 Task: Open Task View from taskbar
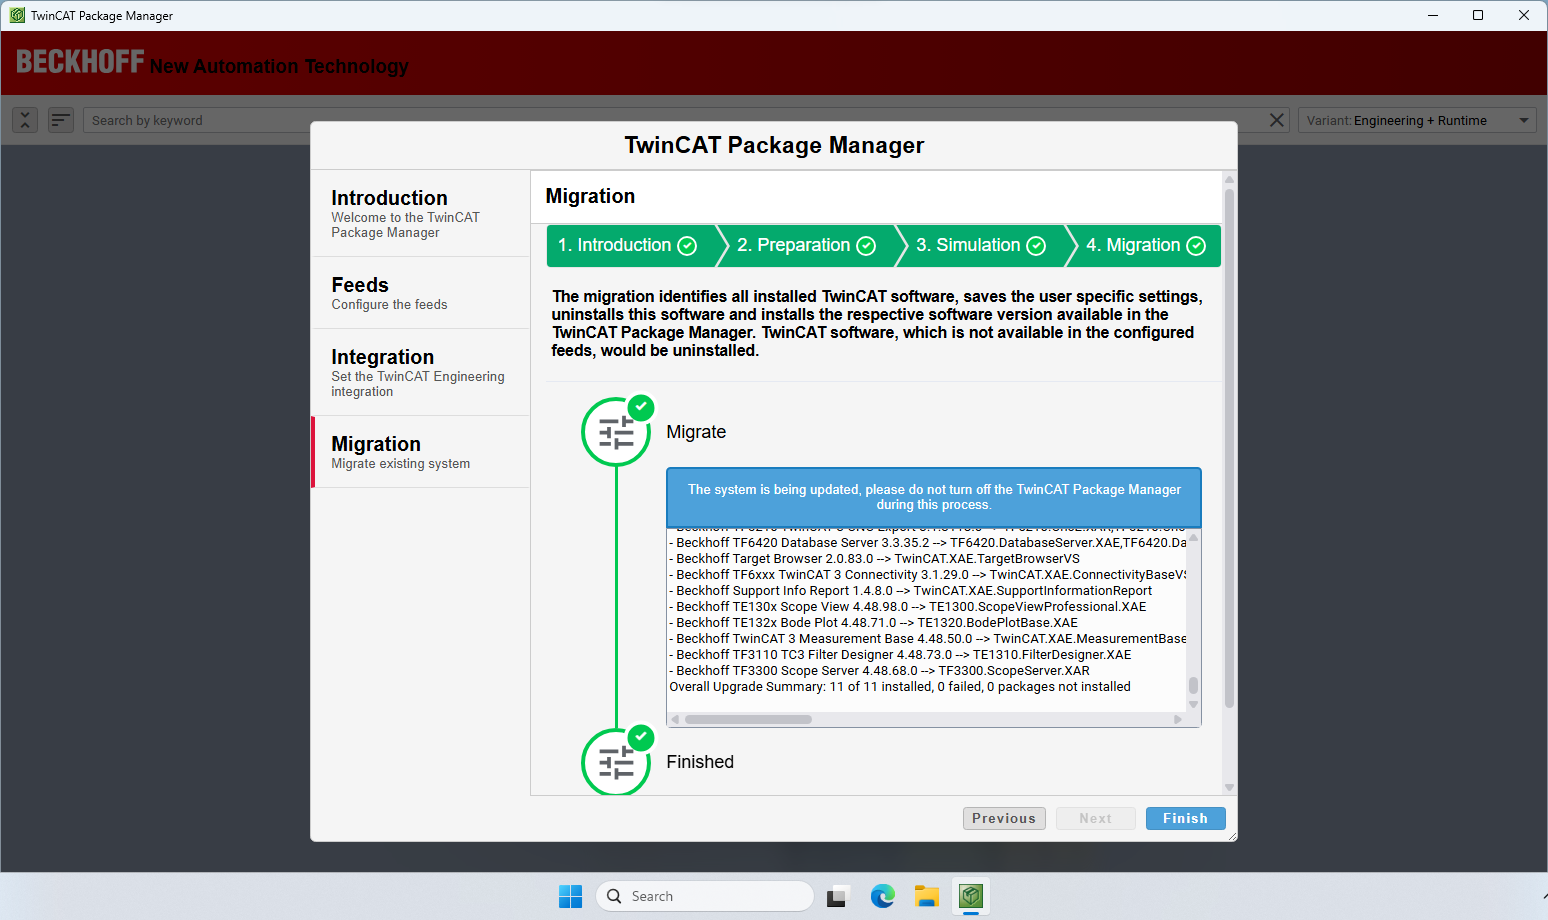838,896
